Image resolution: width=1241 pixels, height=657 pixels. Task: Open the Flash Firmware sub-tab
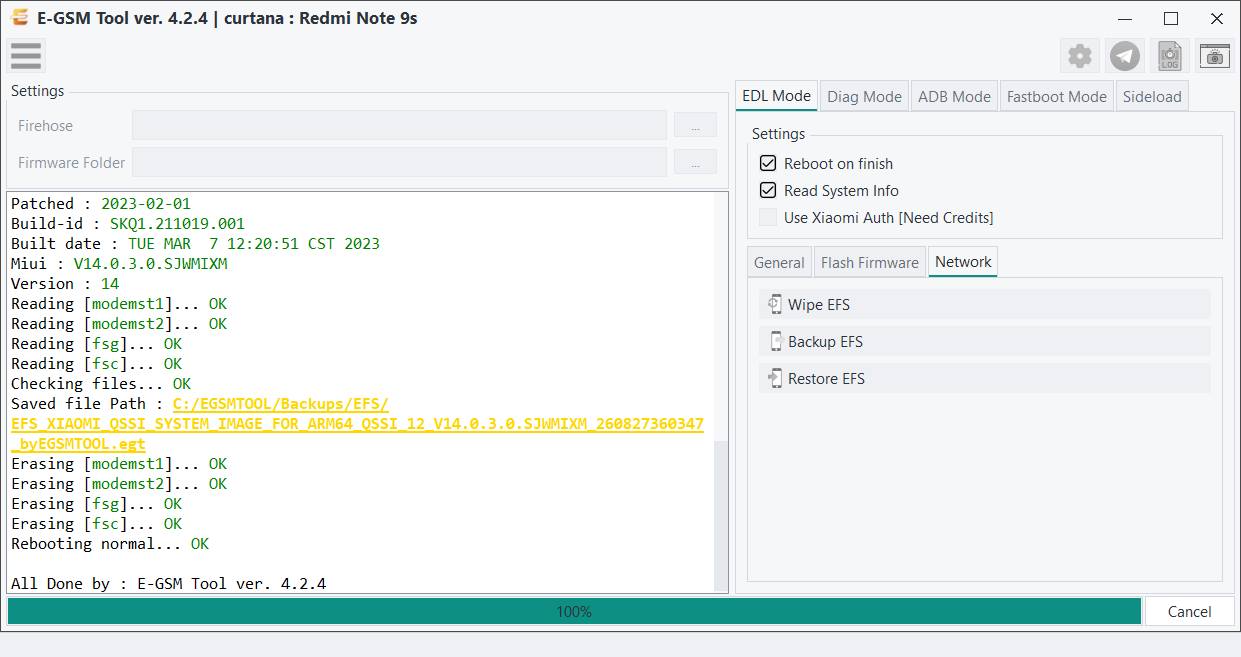pos(870,262)
